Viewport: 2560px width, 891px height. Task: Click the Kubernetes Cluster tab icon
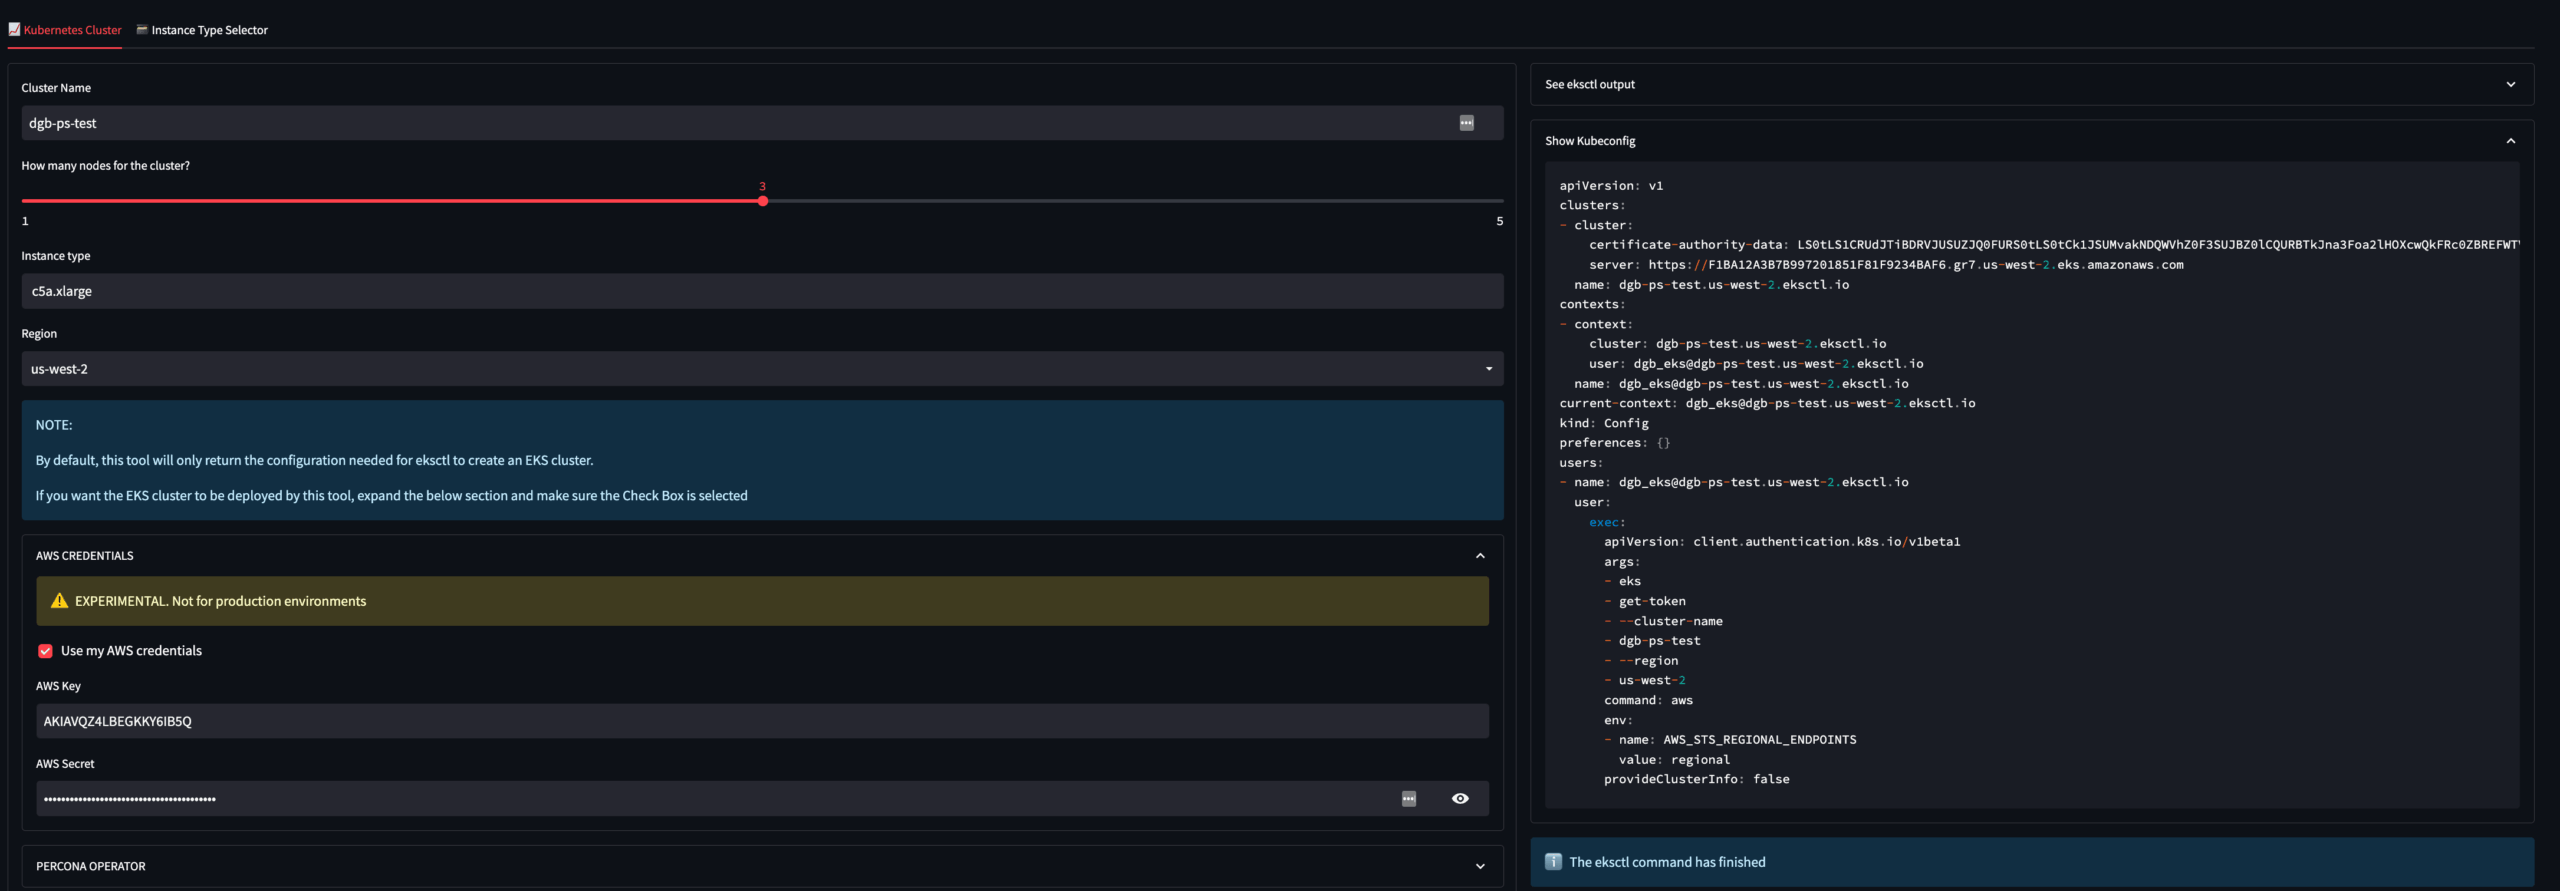click(x=14, y=30)
